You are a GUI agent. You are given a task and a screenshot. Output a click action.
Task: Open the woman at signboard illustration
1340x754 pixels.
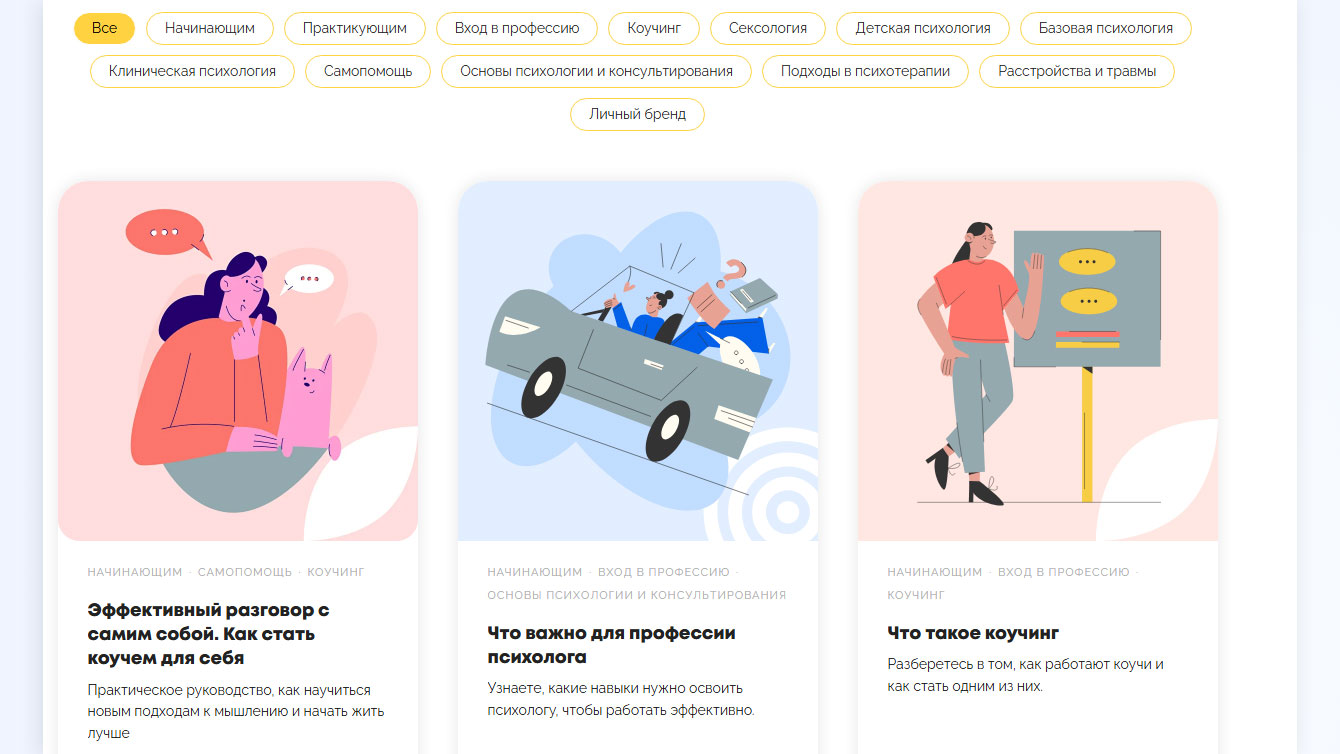pos(1038,361)
